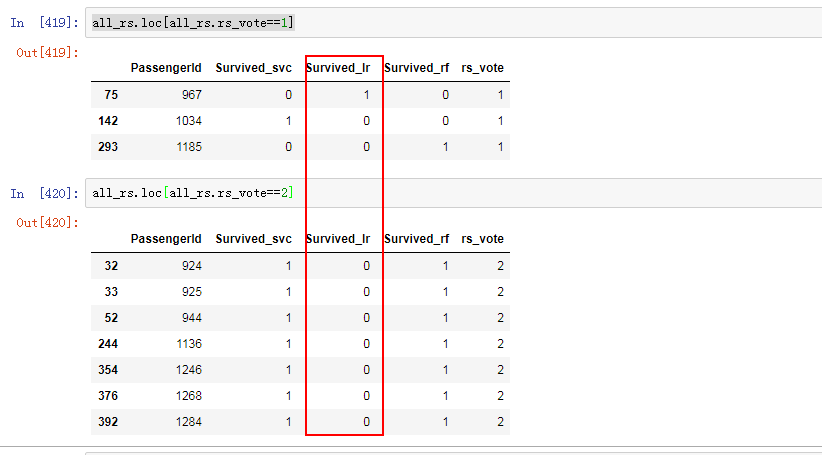Click the code cell In [419]
The image size is (822, 455).
(x=453, y=23)
